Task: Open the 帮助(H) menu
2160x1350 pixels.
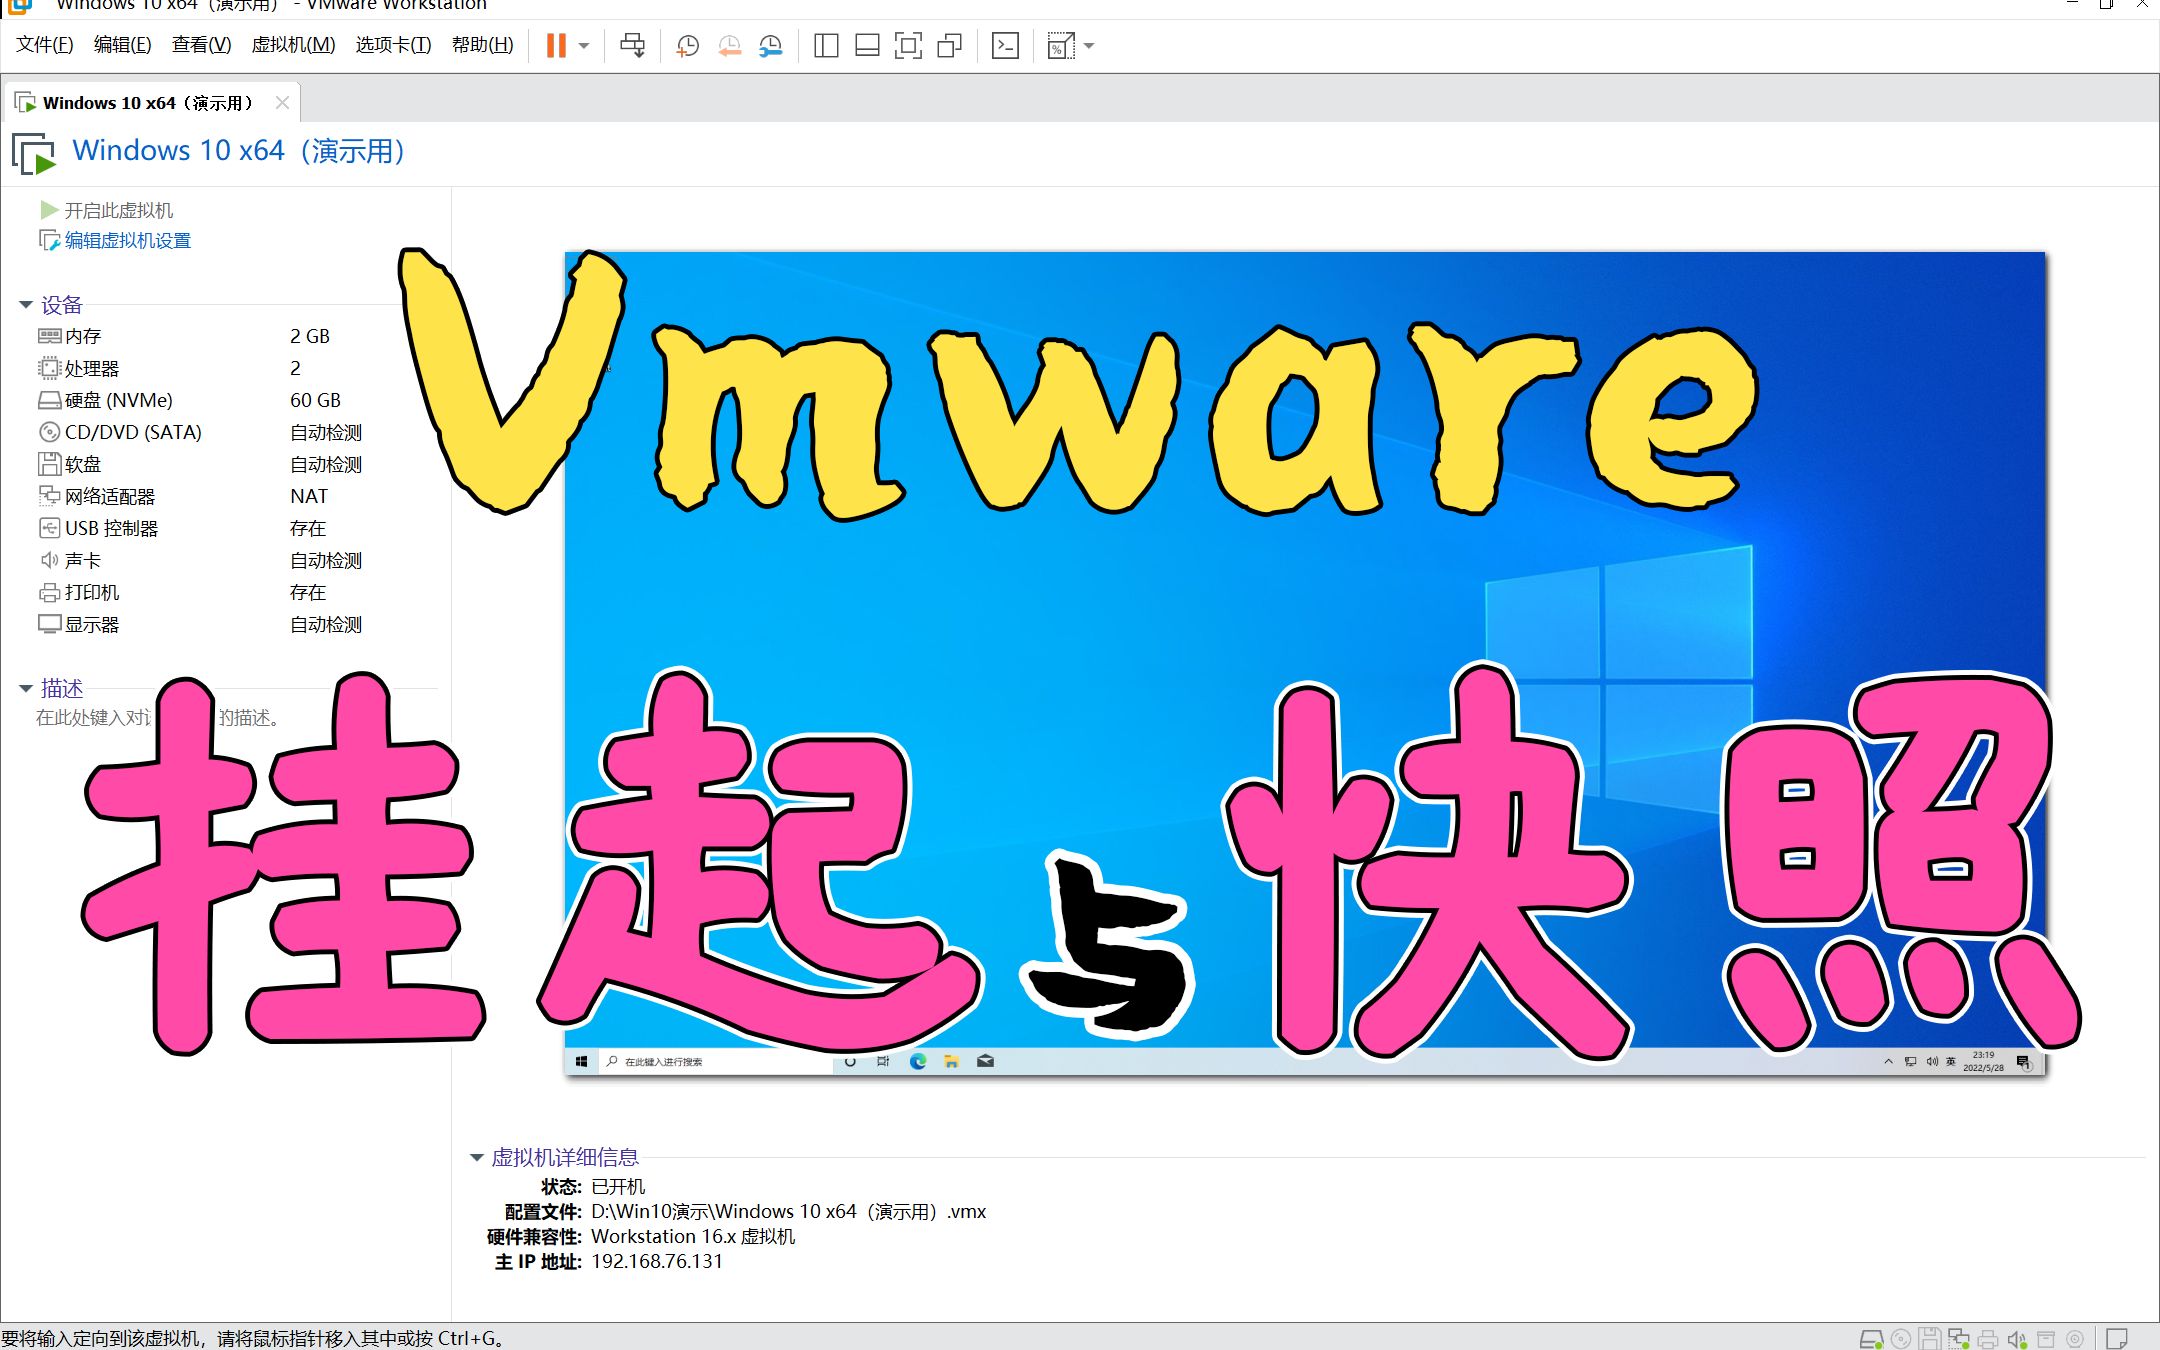Action: pos(482,45)
